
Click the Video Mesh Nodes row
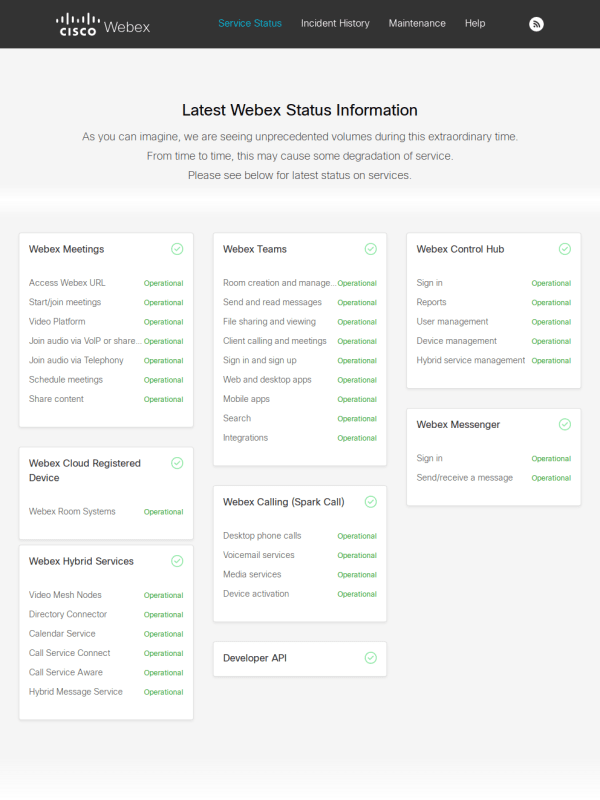(106, 595)
